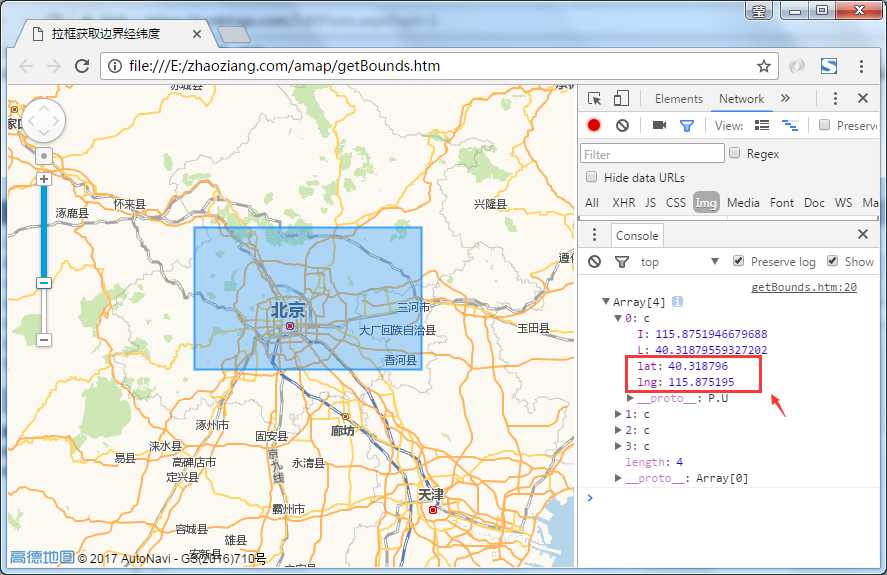
Task: Use large request rows view
Action: pos(762,125)
